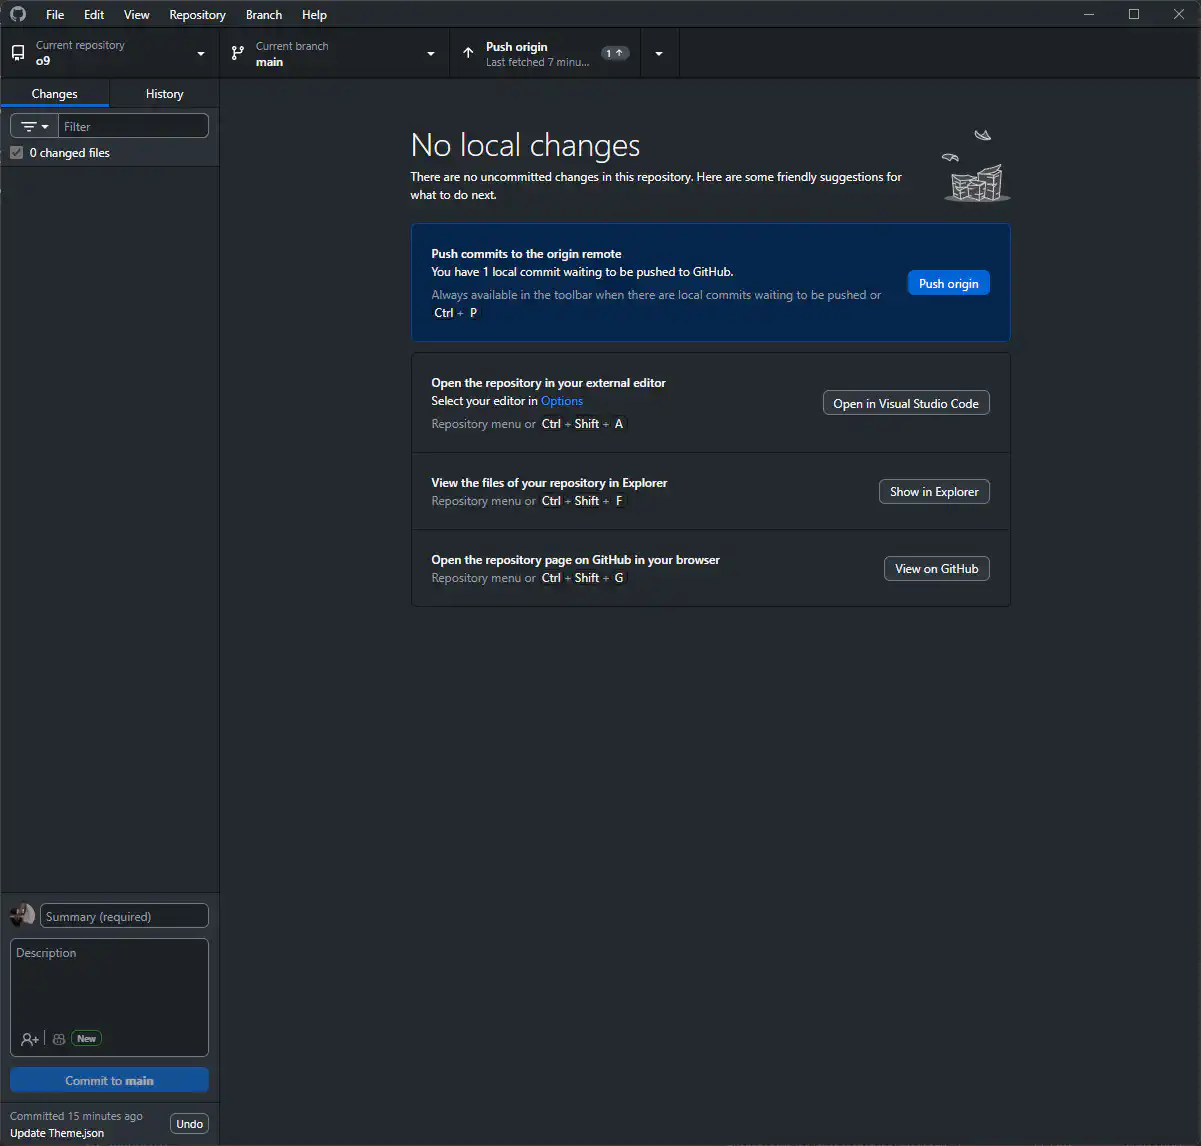Click the Summary (required) input field
The width and height of the screenshot is (1201, 1146).
coord(124,916)
